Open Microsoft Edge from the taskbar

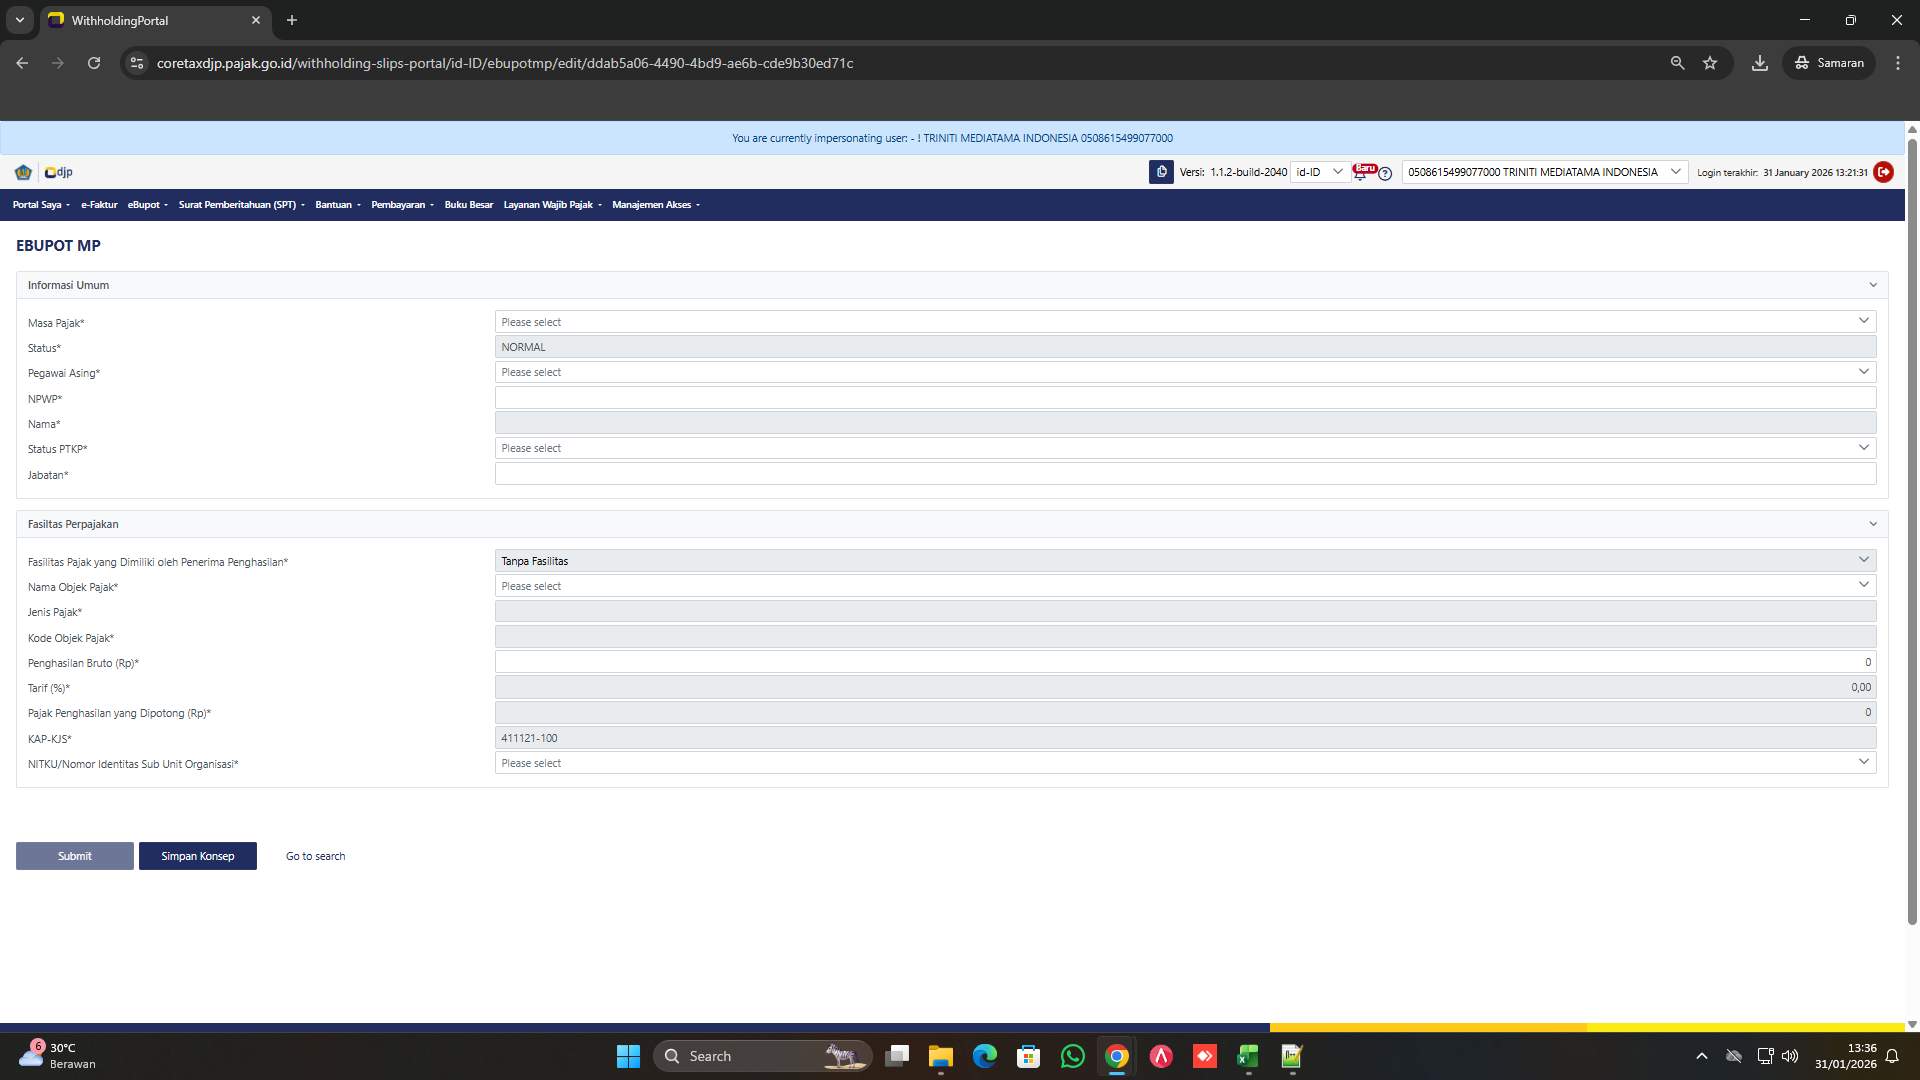pyautogui.click(x=984, y=1056)
